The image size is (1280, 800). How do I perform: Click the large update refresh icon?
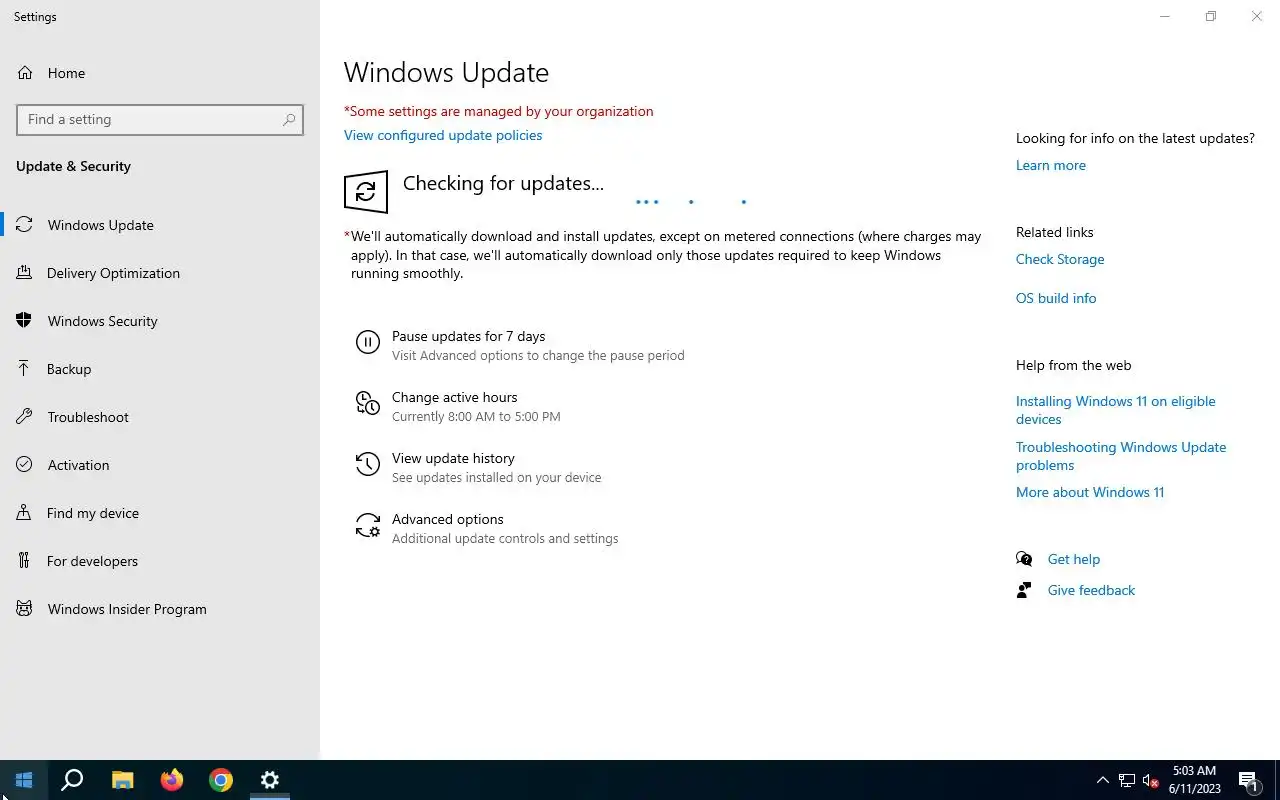(x=366, y=191)
